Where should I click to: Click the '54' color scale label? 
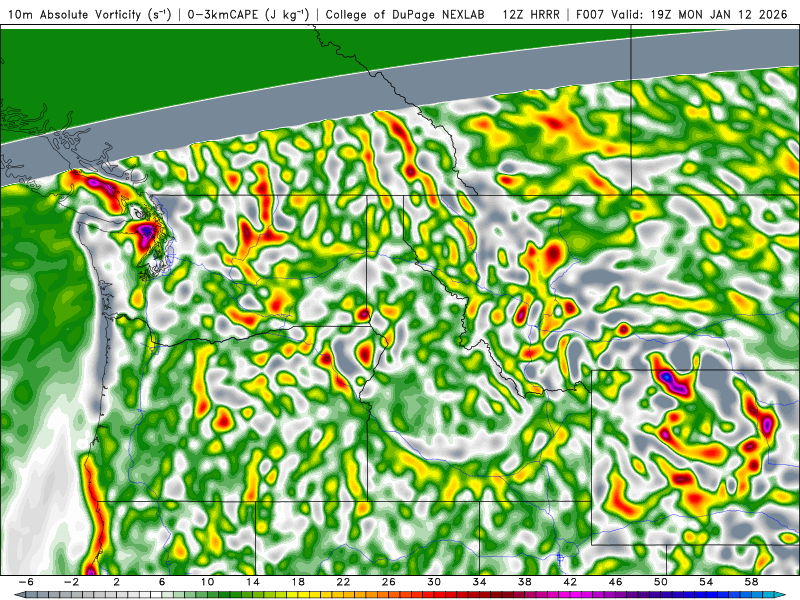tap(706, 582)
